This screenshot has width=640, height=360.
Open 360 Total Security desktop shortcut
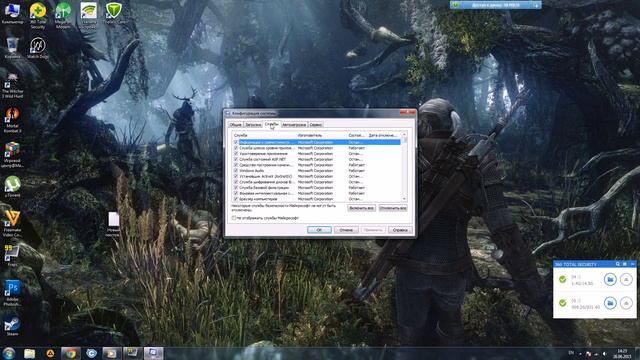[x=38, y=16]
